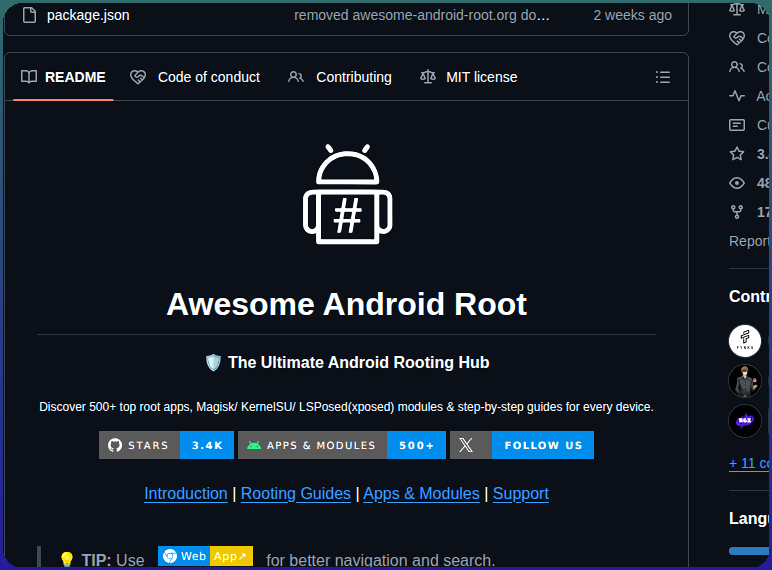Click the contributing people icon in sidebar
This screenshot has height=570, width=772.
(737, 66)
